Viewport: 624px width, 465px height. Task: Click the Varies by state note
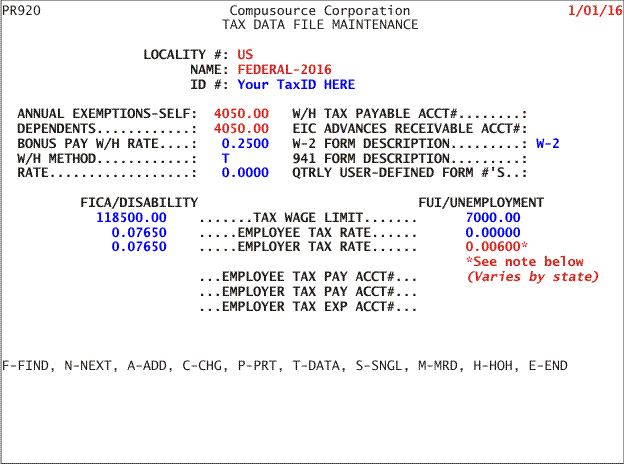click(x=532, y=277)
